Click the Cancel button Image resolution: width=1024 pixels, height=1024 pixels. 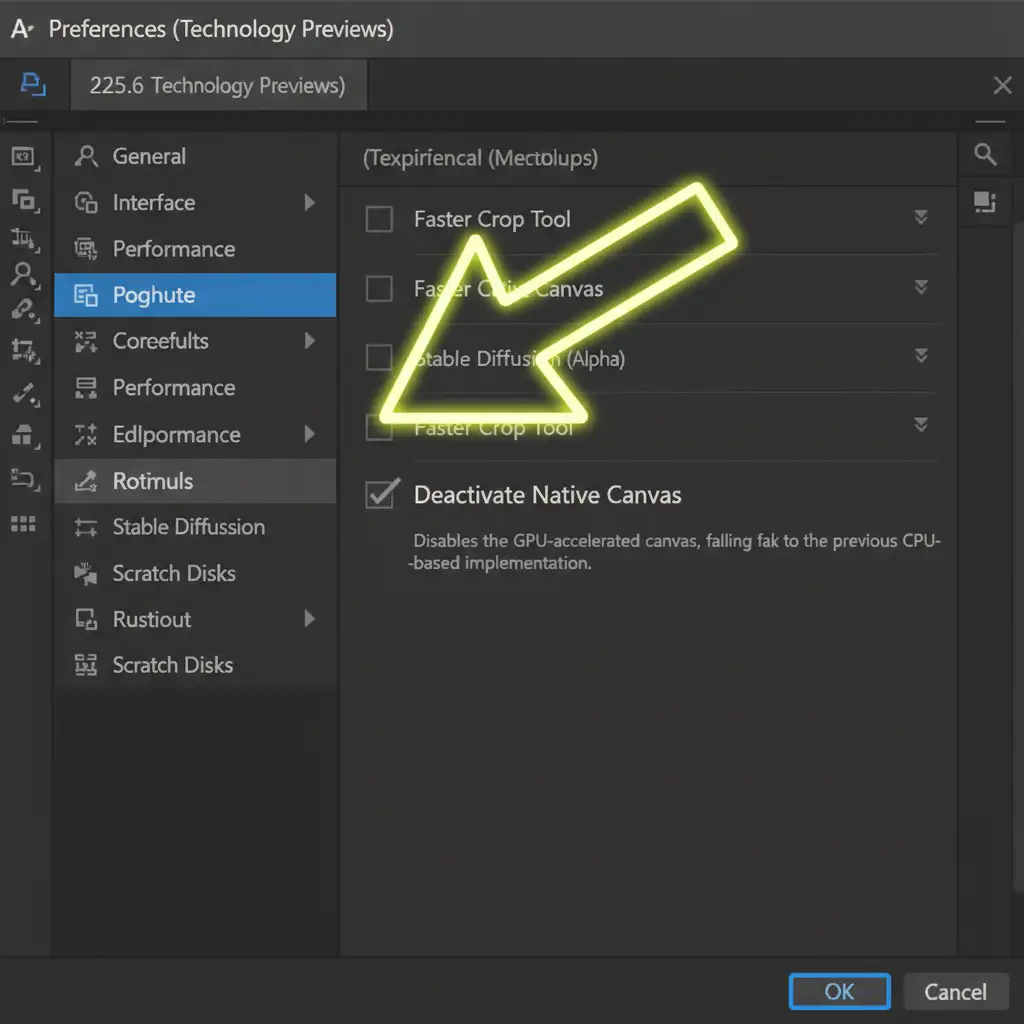pos(954,991)
